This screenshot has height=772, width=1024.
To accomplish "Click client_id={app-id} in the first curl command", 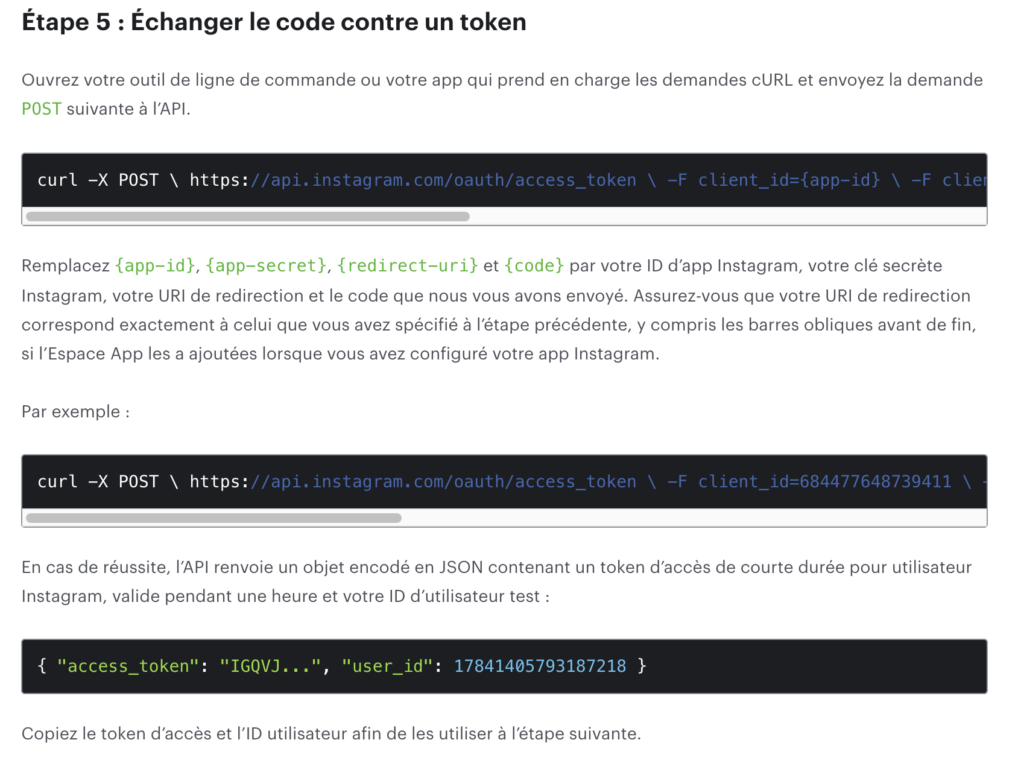I will 789,180.
